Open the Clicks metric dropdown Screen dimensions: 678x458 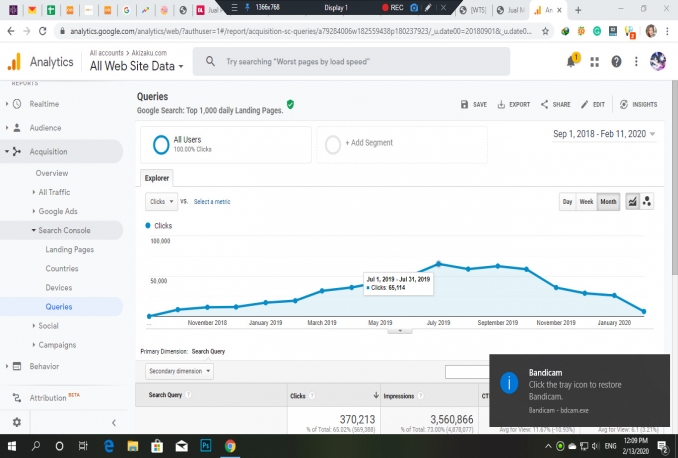click(160, 202)
